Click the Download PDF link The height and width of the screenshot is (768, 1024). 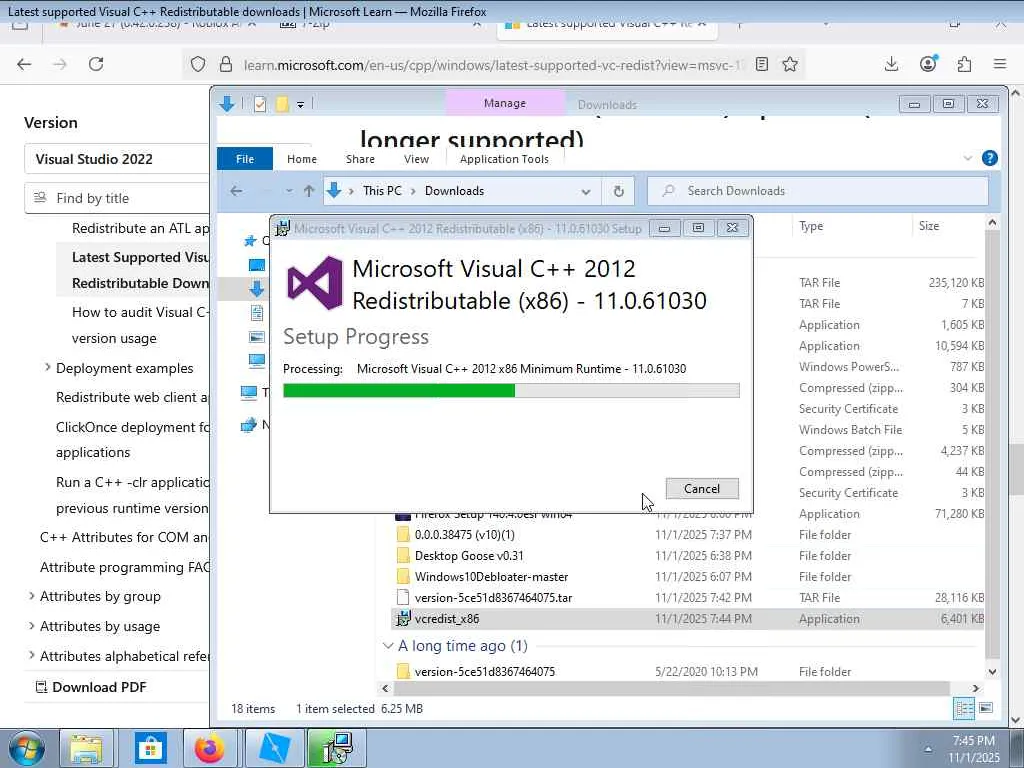coord(91,687)
